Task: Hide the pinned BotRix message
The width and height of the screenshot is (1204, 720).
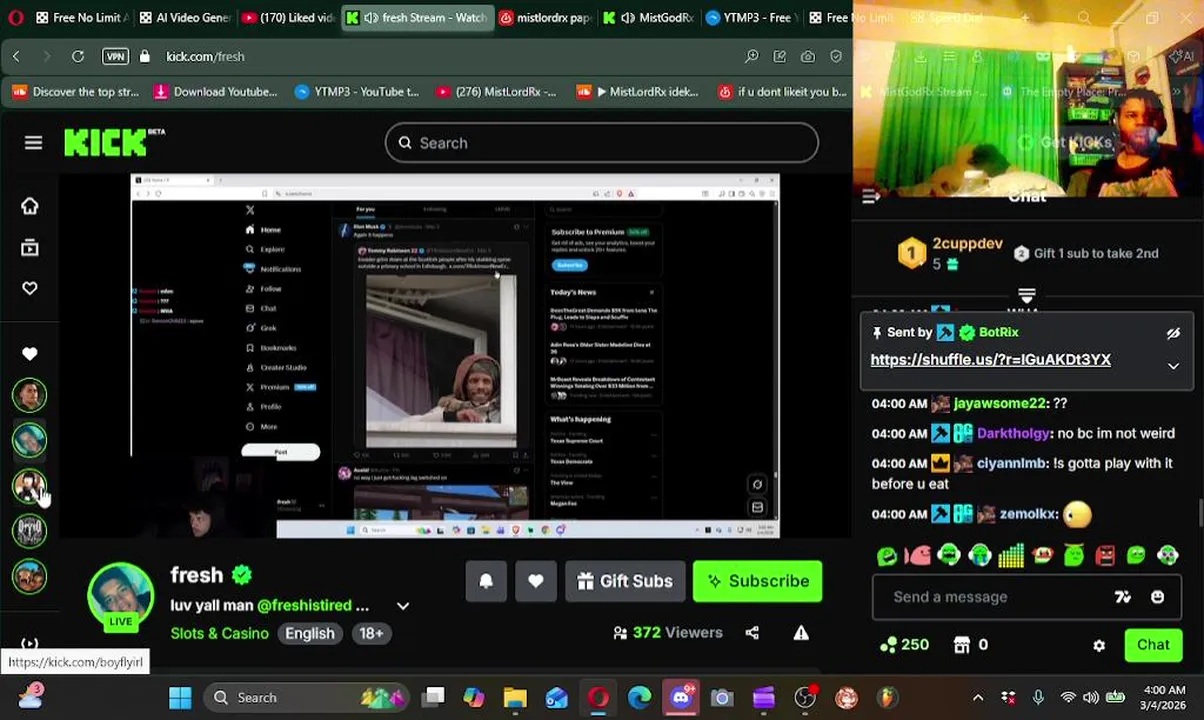Action: click(x=1173, y=333)
